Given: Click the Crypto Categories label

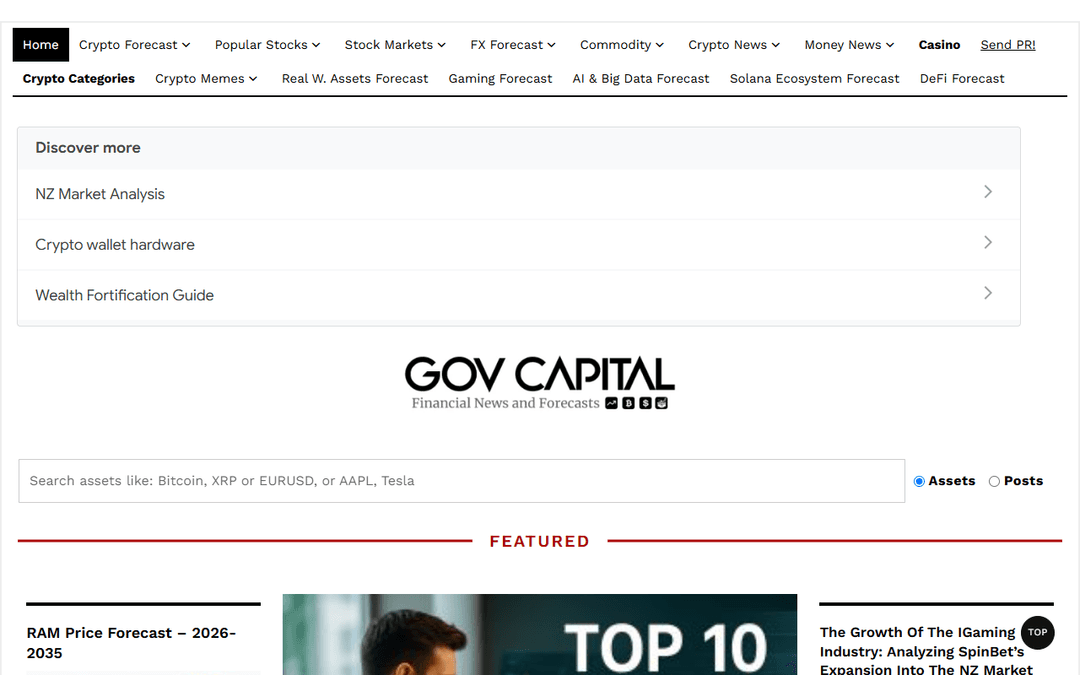Looking at the screenshot, I should [79, 79].
